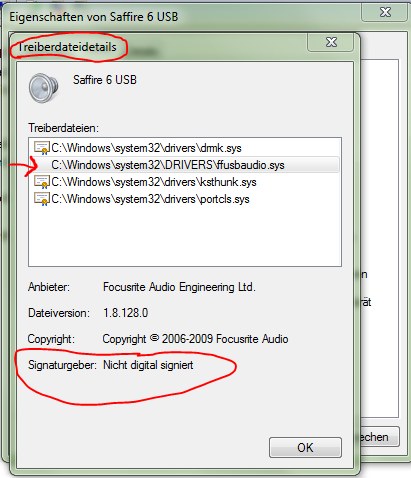
Task: Click the certificate icon beside portcls.sys
Action: 42,199
